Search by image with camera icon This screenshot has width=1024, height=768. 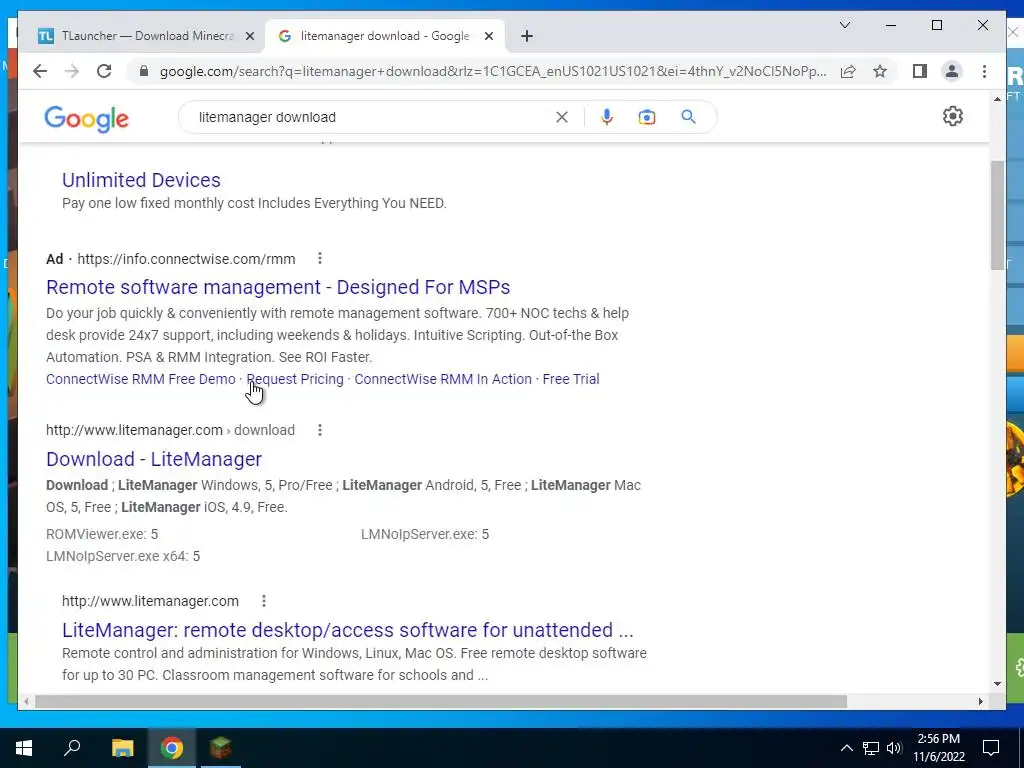tap(647, 117)
